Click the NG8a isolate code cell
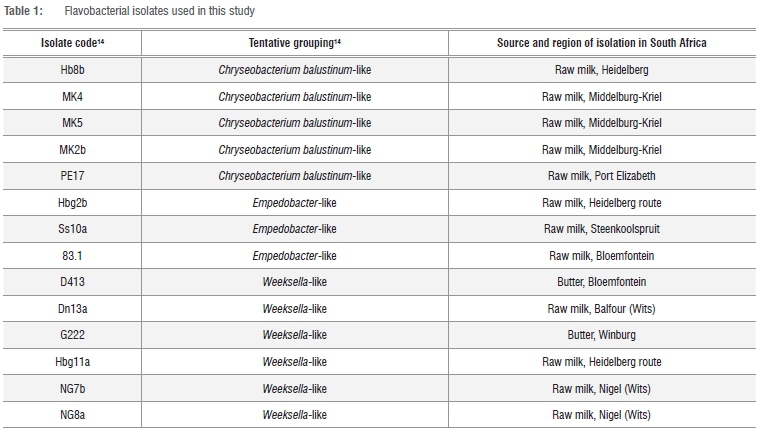Screen dimensions: 760x433 pos(72,414)
